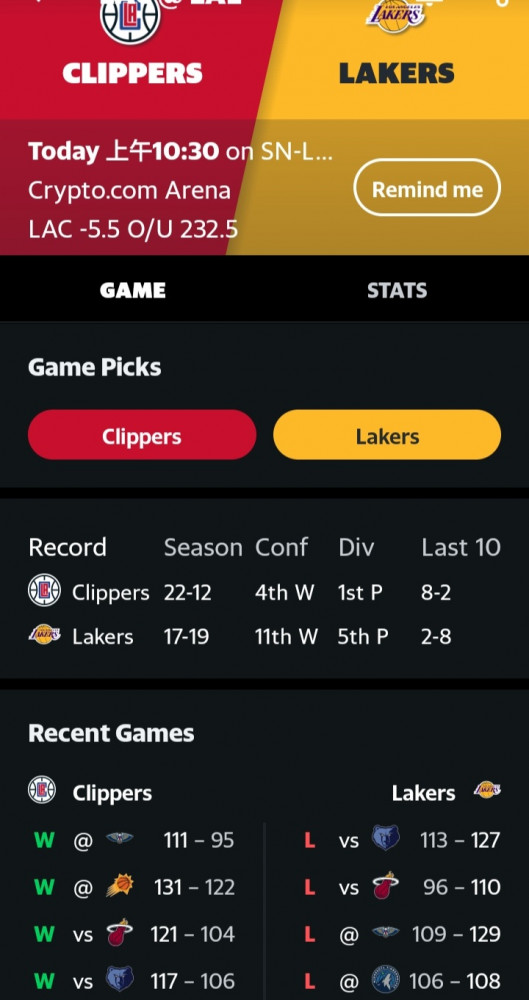Viewport: 529px width, 1000px height.
Task: Open Clippers win over Pelicans 111–95
Action: coord(135,839)
